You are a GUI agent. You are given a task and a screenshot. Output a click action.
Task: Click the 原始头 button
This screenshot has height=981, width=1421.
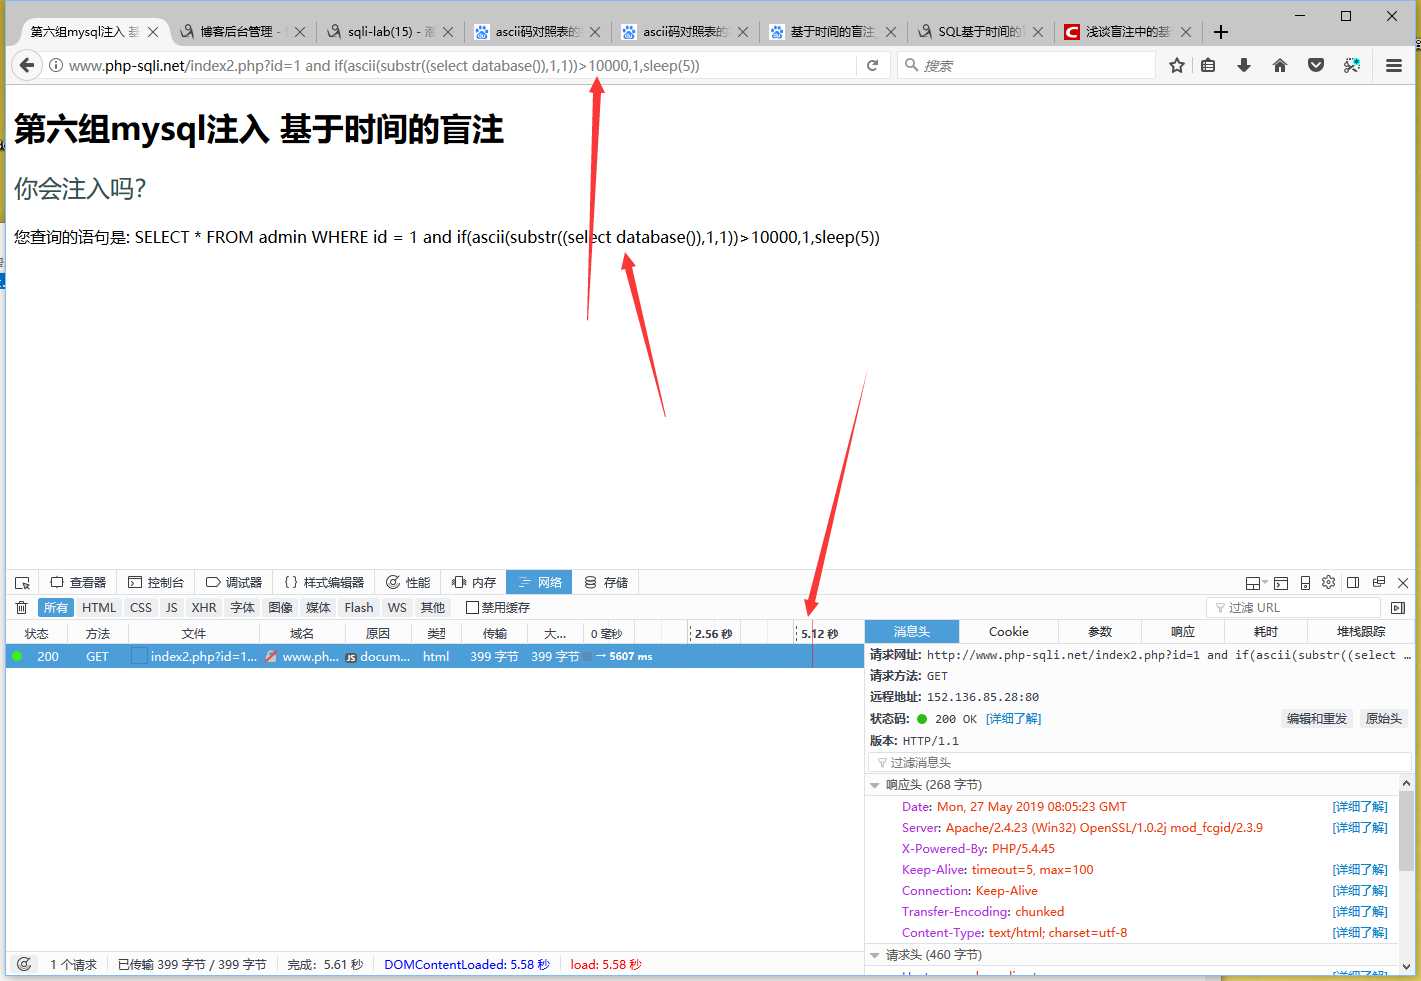1384,718
